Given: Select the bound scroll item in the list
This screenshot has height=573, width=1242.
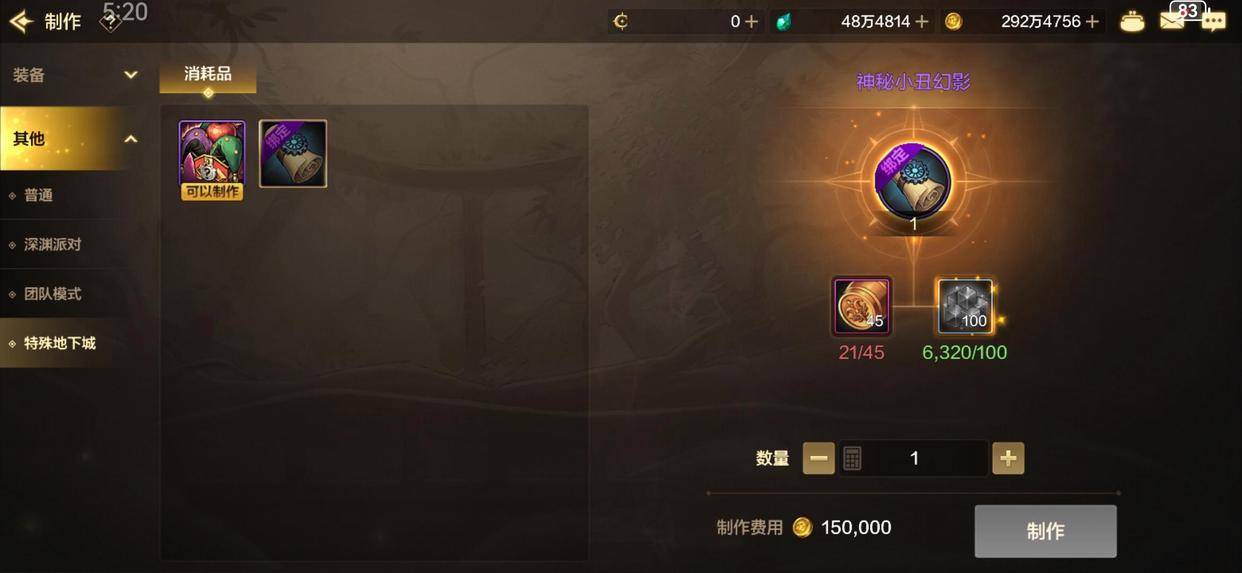Looking at the screenshot, I should pyautogui.click(x=293, y=154).
